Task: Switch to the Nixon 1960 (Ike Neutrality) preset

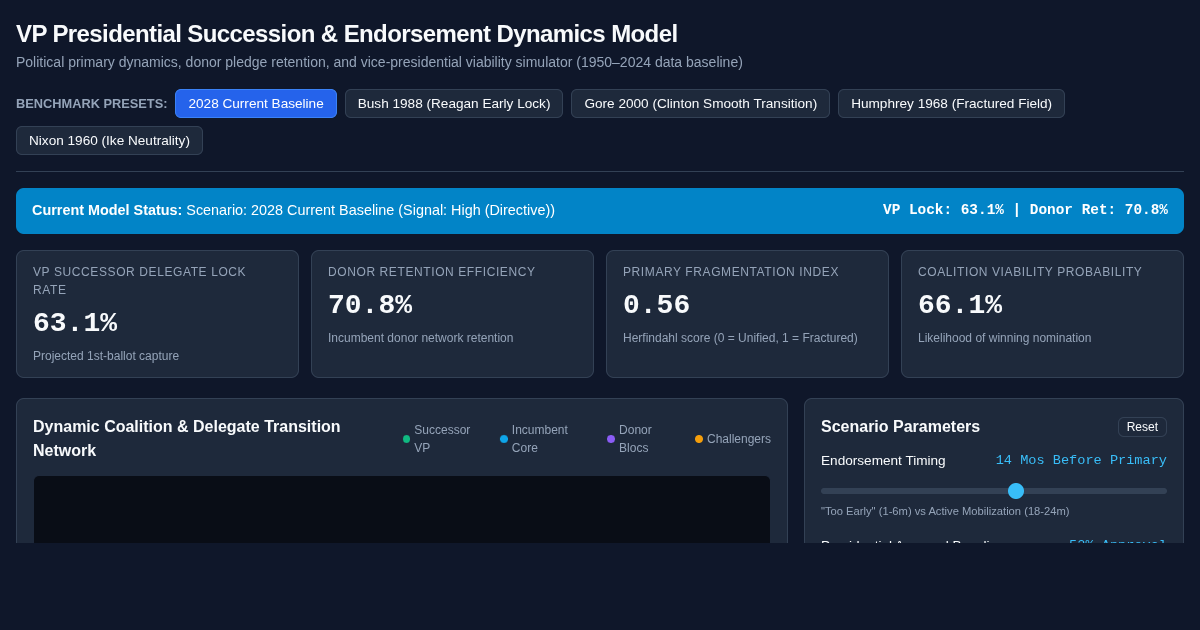Action: [109, 141]
